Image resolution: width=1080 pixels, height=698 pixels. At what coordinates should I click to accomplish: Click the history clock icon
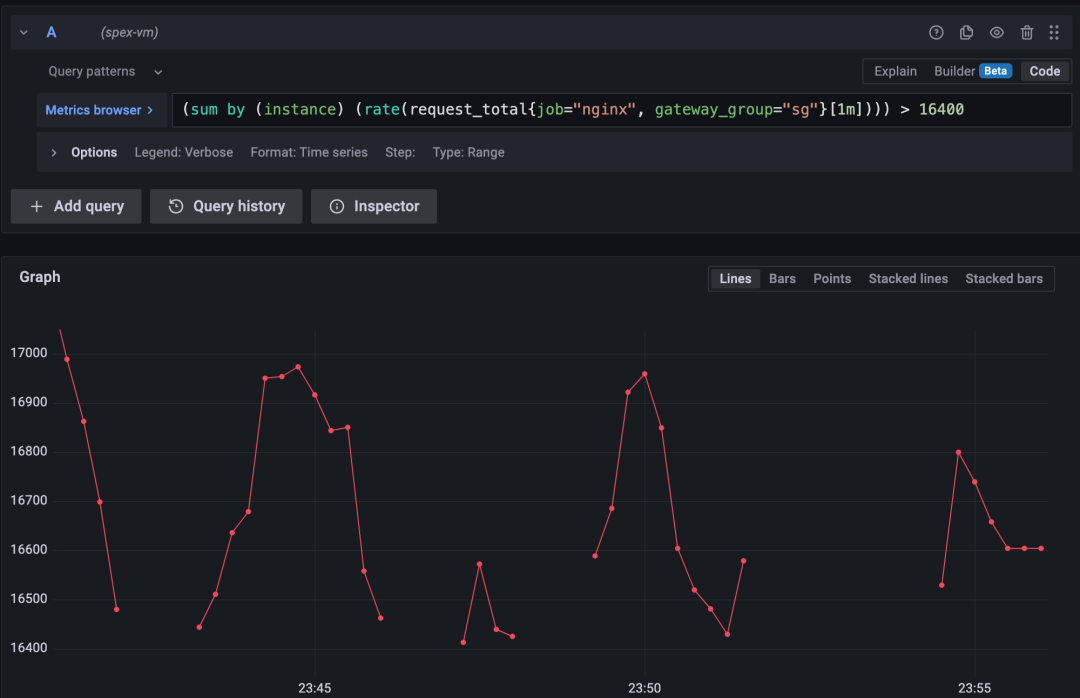pyautogui.click(x=176, y=206)
